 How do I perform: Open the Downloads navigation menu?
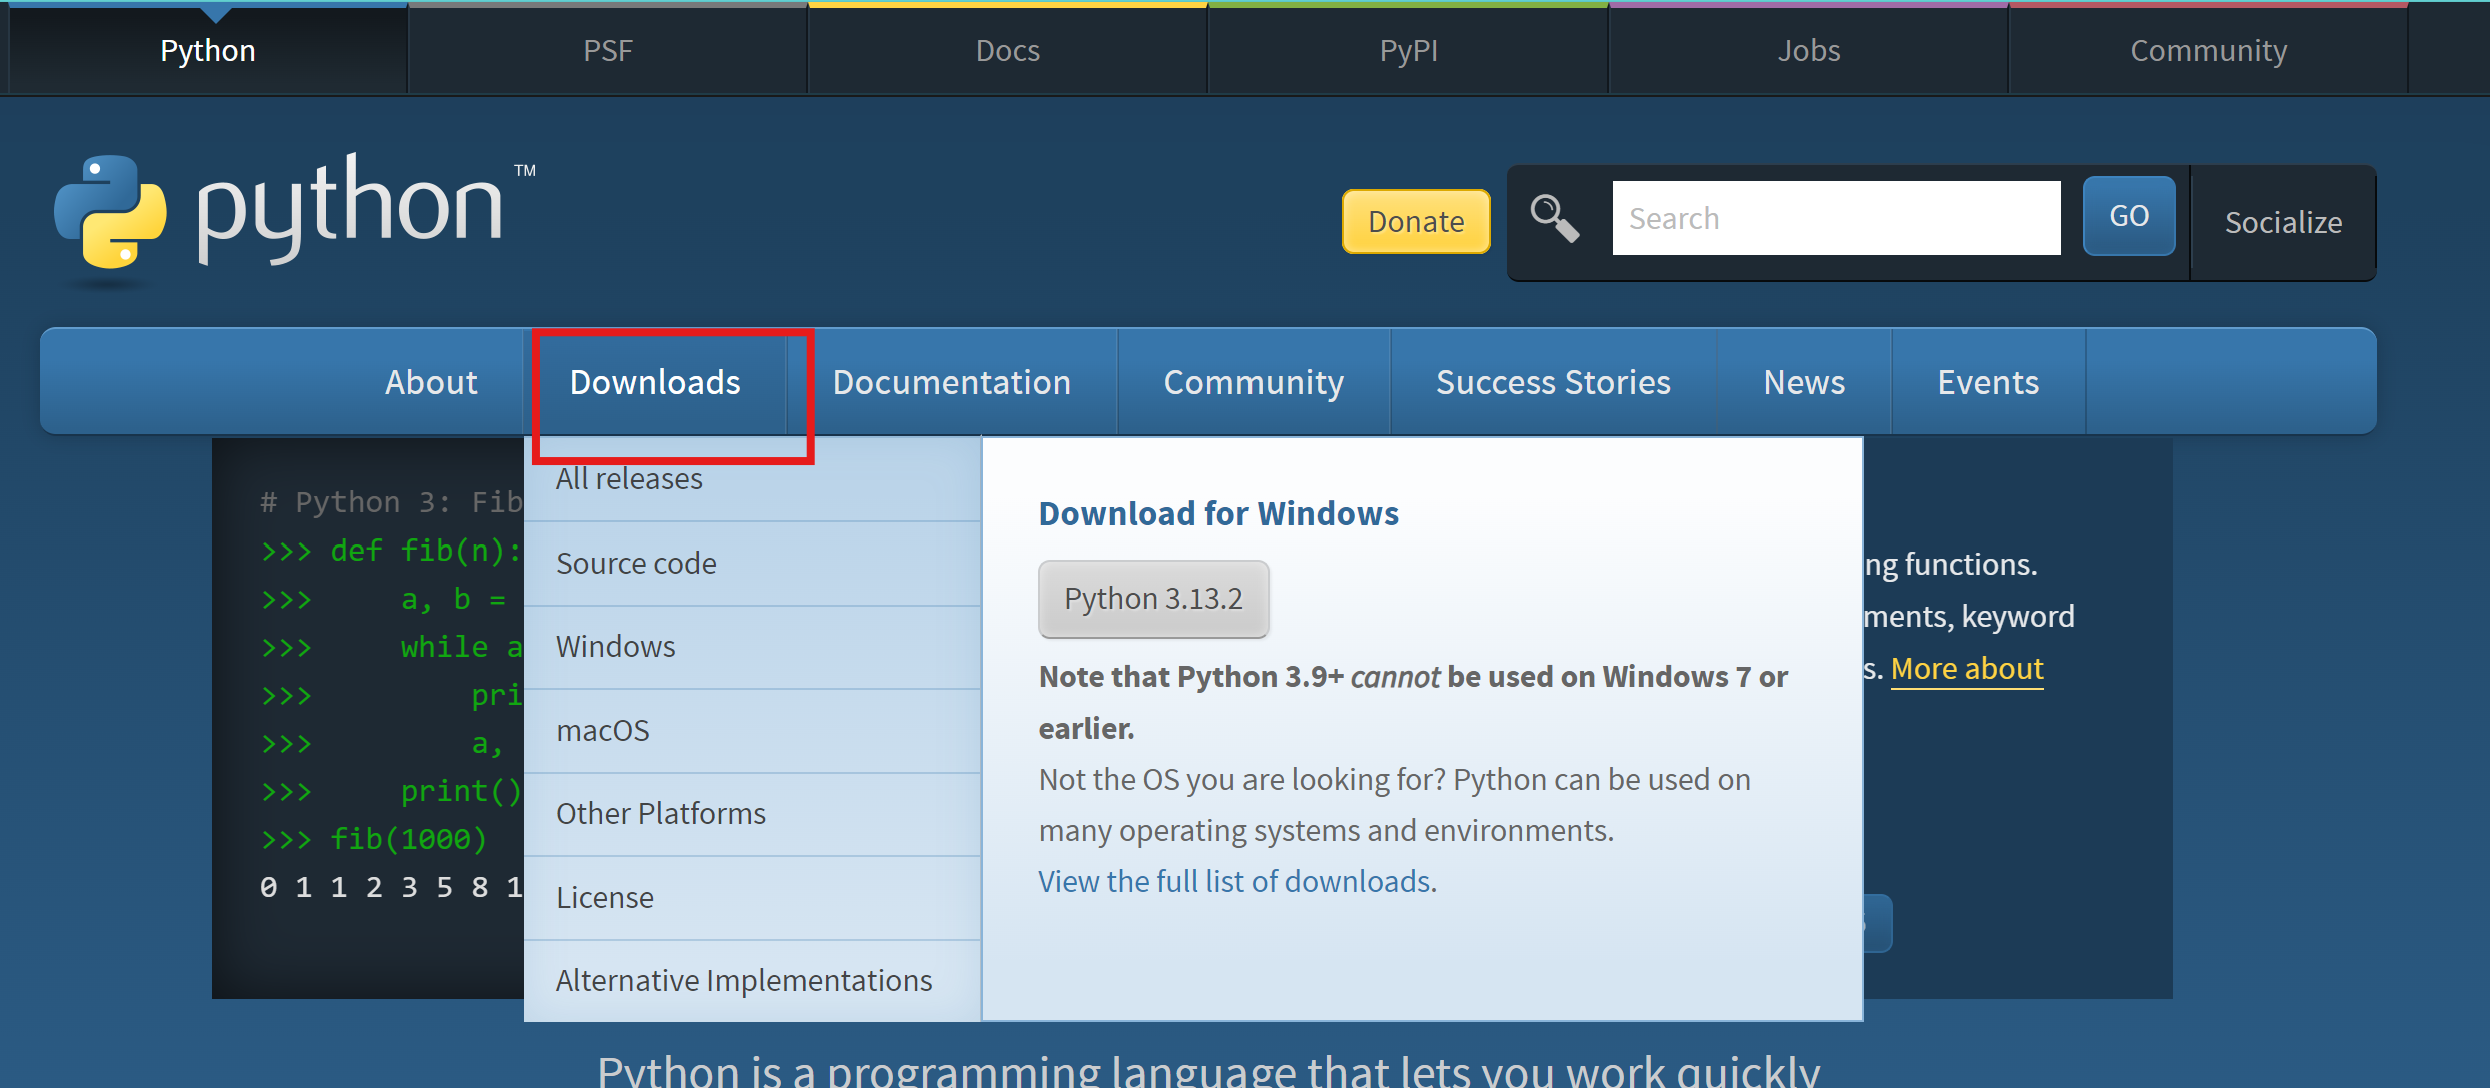tap(655, 382)
